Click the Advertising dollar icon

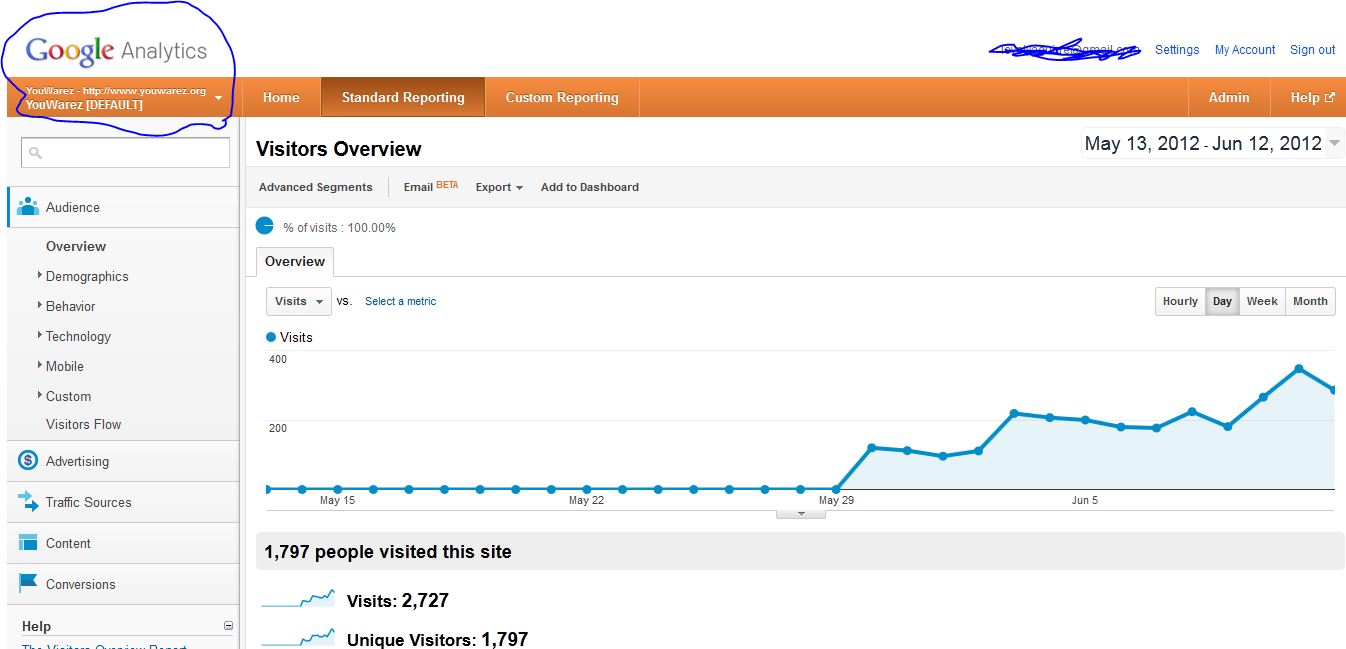tap(28, 461)
